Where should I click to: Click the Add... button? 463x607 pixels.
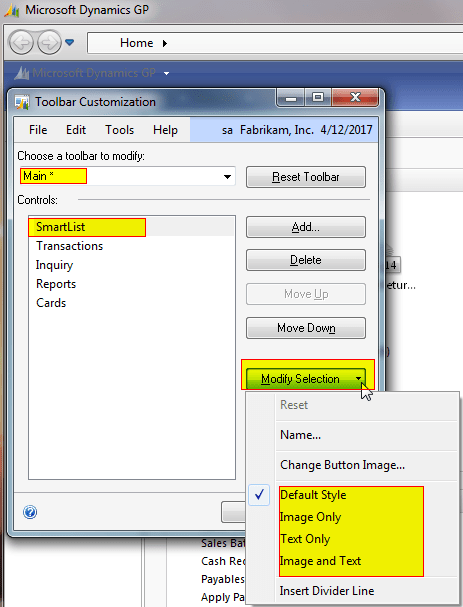306,227
